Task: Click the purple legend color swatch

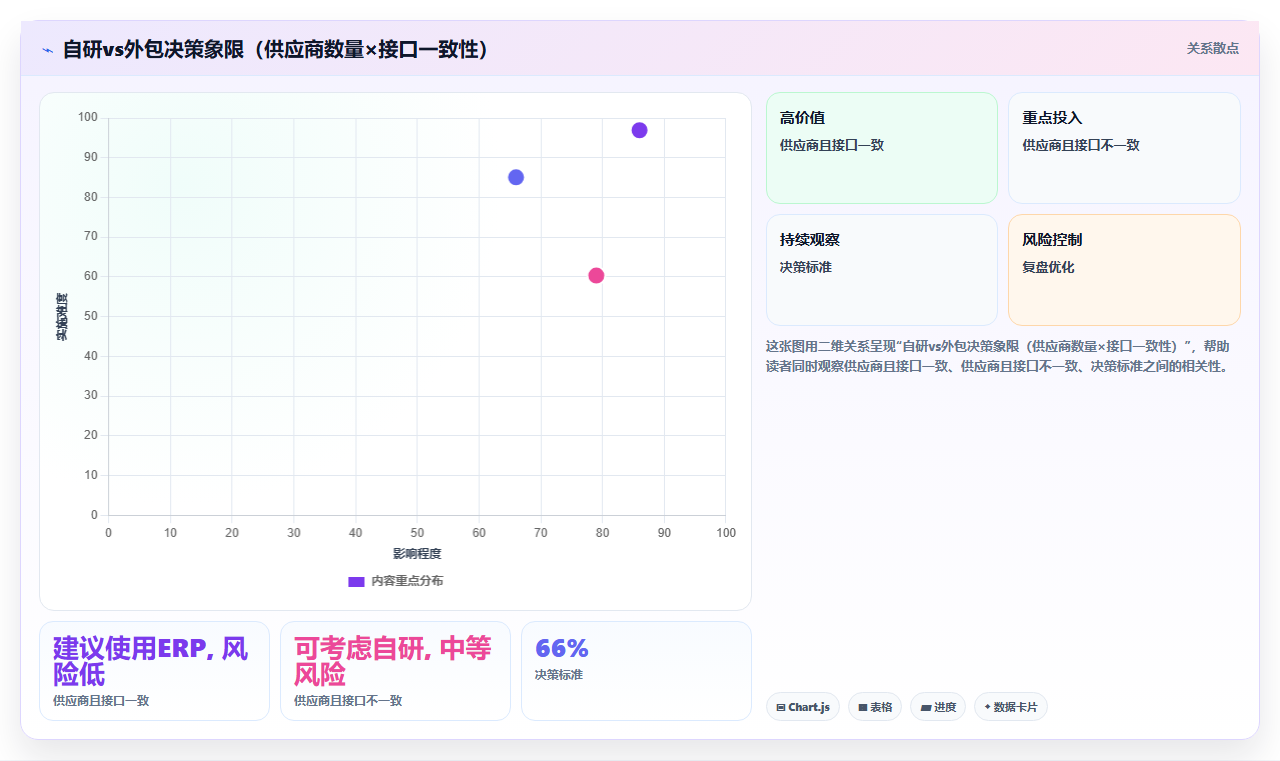Action: click(356, 581)
